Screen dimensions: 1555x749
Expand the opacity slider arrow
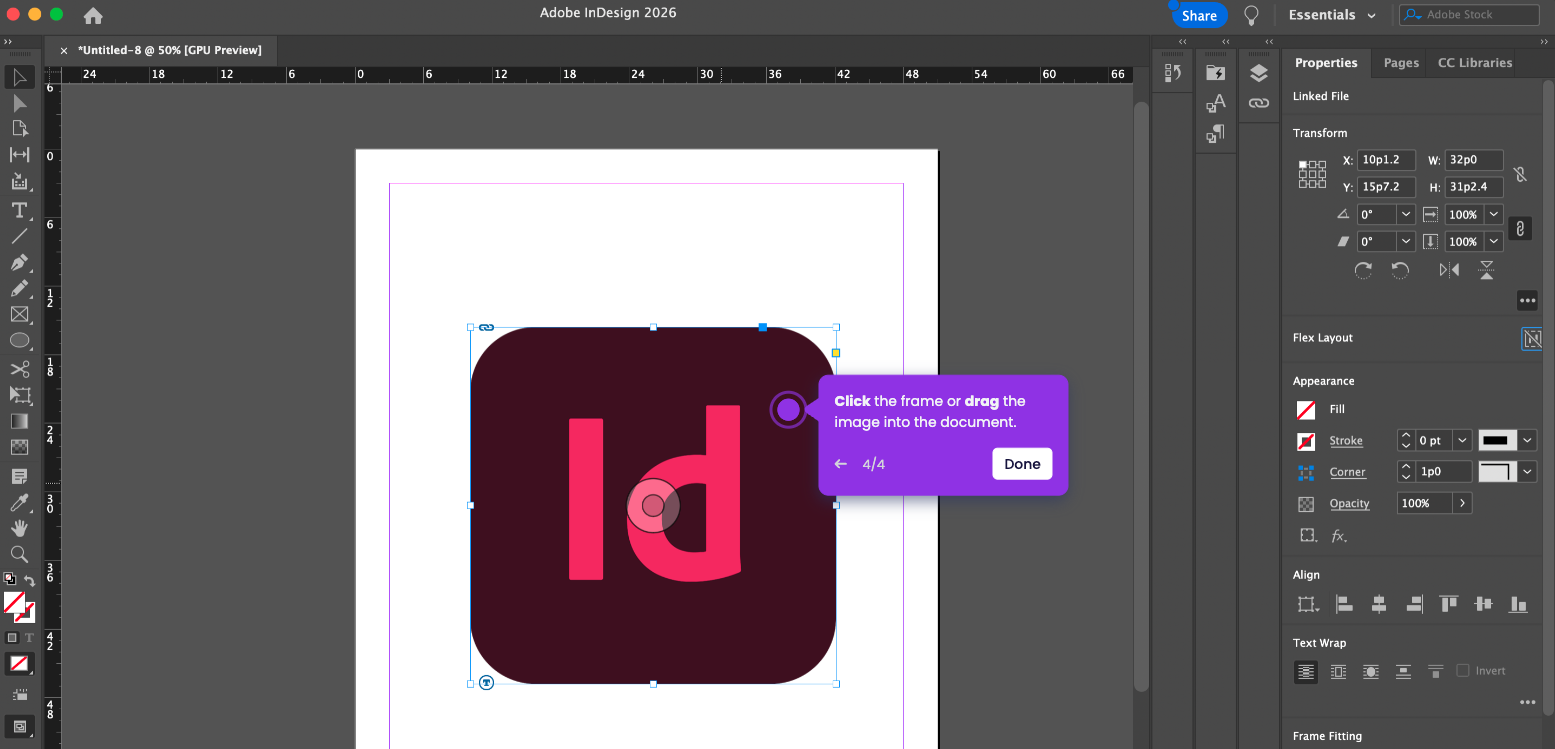[1462, 504]
